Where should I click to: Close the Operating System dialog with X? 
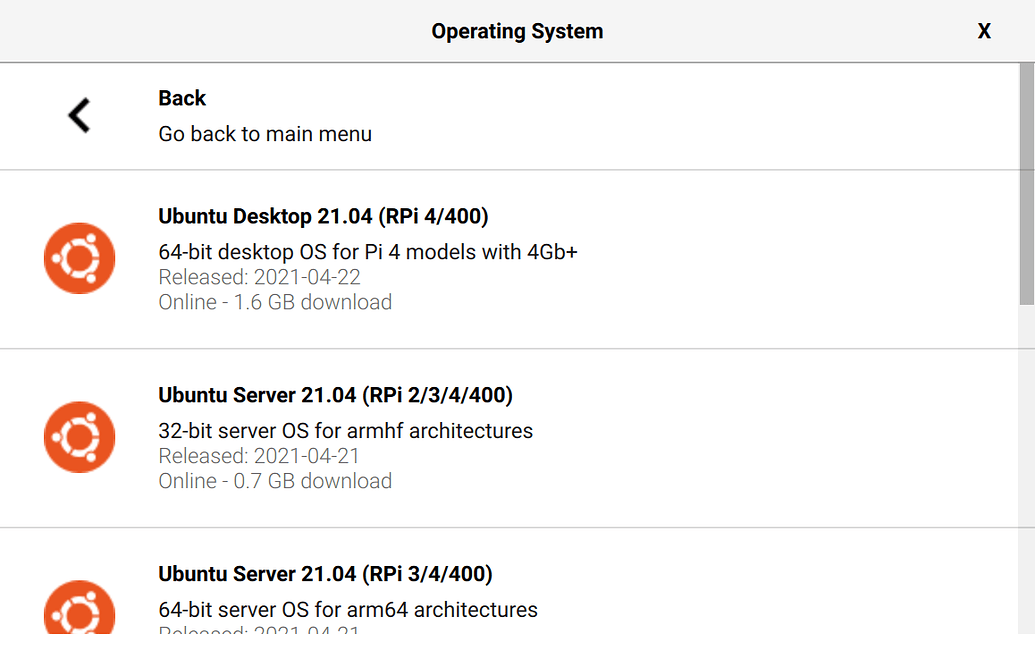coord(984,31)
